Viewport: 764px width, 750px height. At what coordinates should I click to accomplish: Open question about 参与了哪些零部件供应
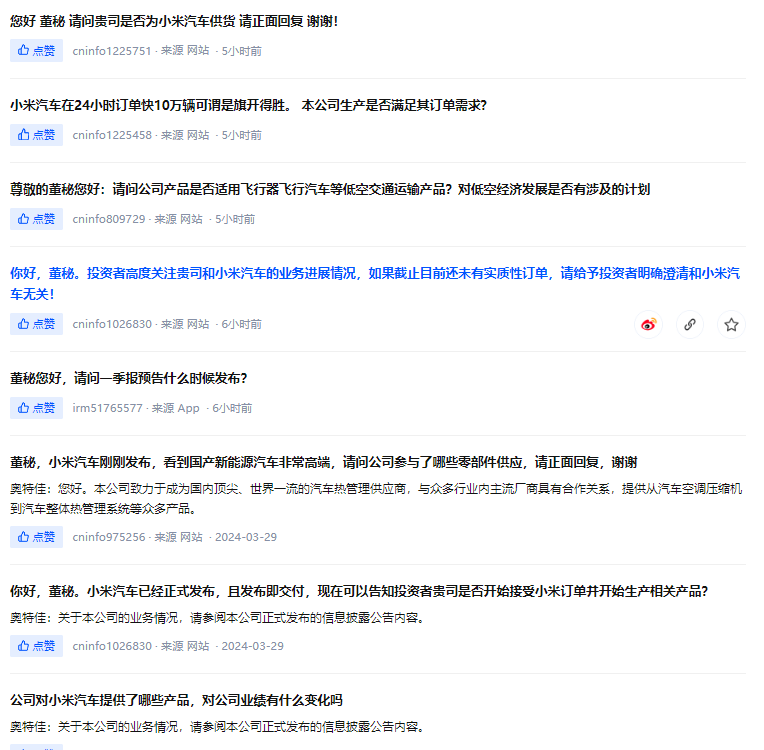324,462
